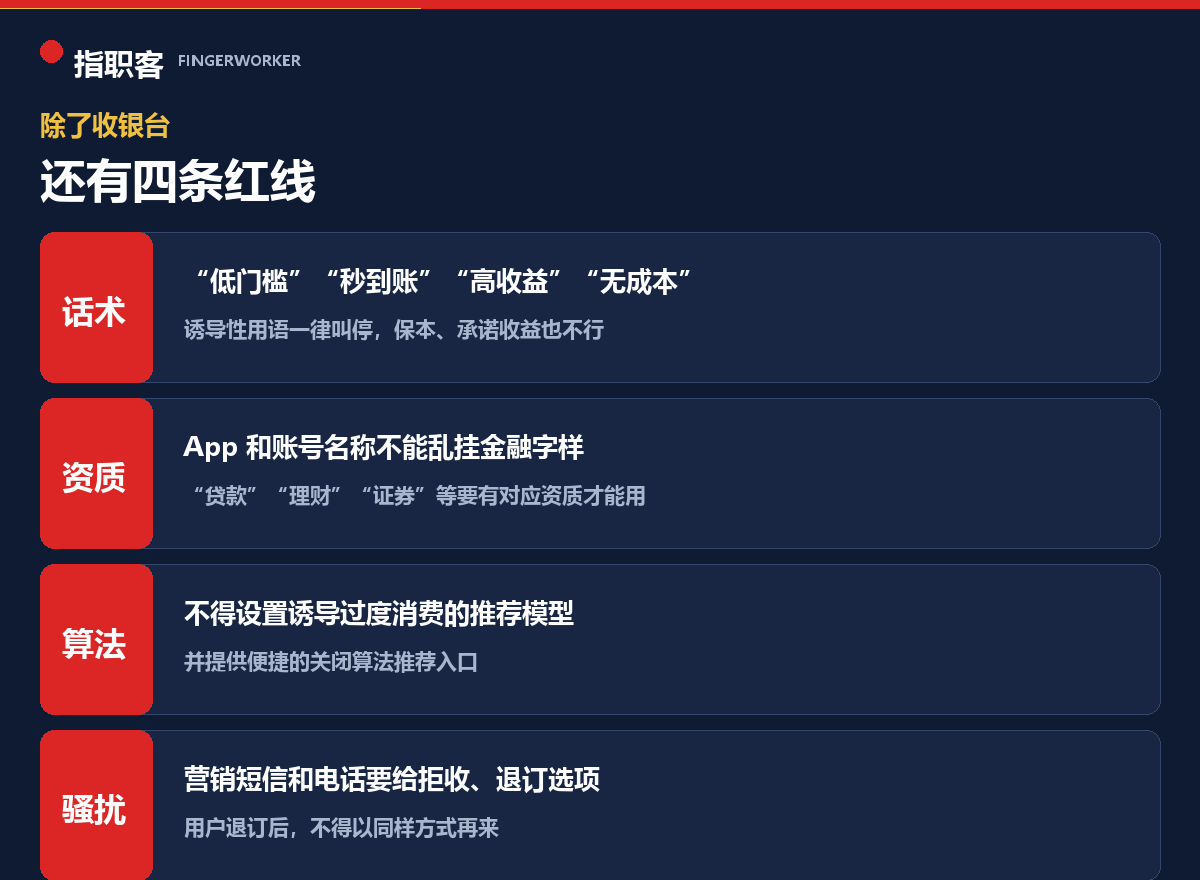
Task: Click the headline 还有四条红线
Action: coord(178,183)
